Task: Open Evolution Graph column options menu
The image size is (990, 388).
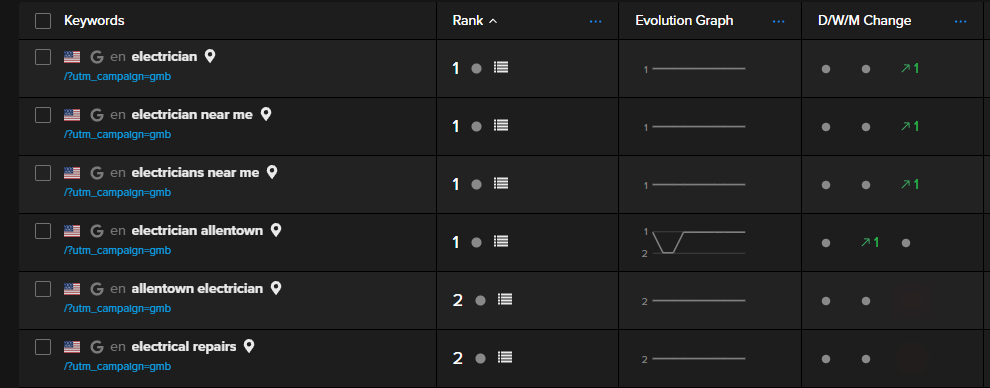Action: point(778,21)
